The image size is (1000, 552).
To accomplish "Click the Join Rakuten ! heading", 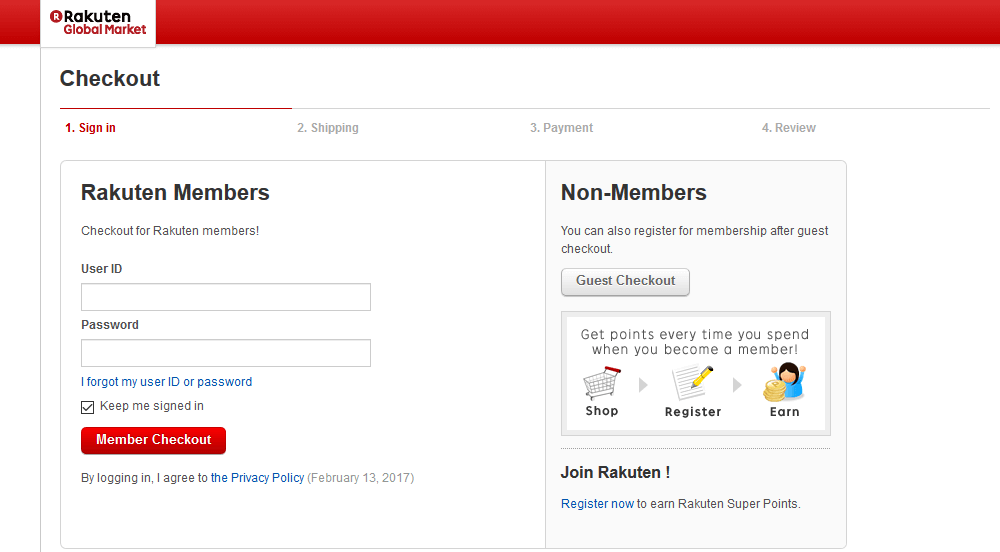I will (615, 472).
